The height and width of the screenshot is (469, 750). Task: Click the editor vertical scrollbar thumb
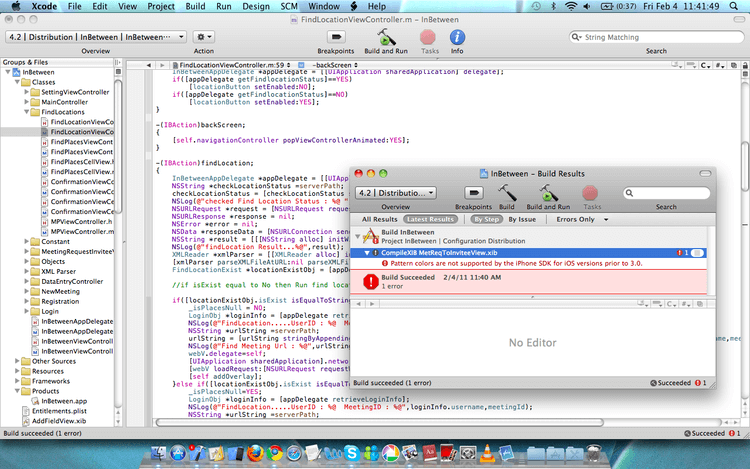point(745,165)
